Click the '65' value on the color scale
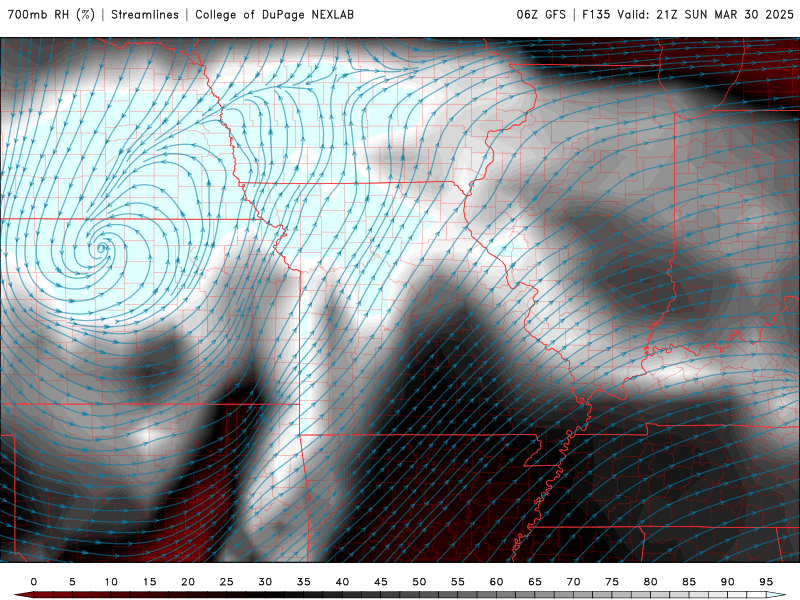The image size is (800, 600). click(535, 582)
